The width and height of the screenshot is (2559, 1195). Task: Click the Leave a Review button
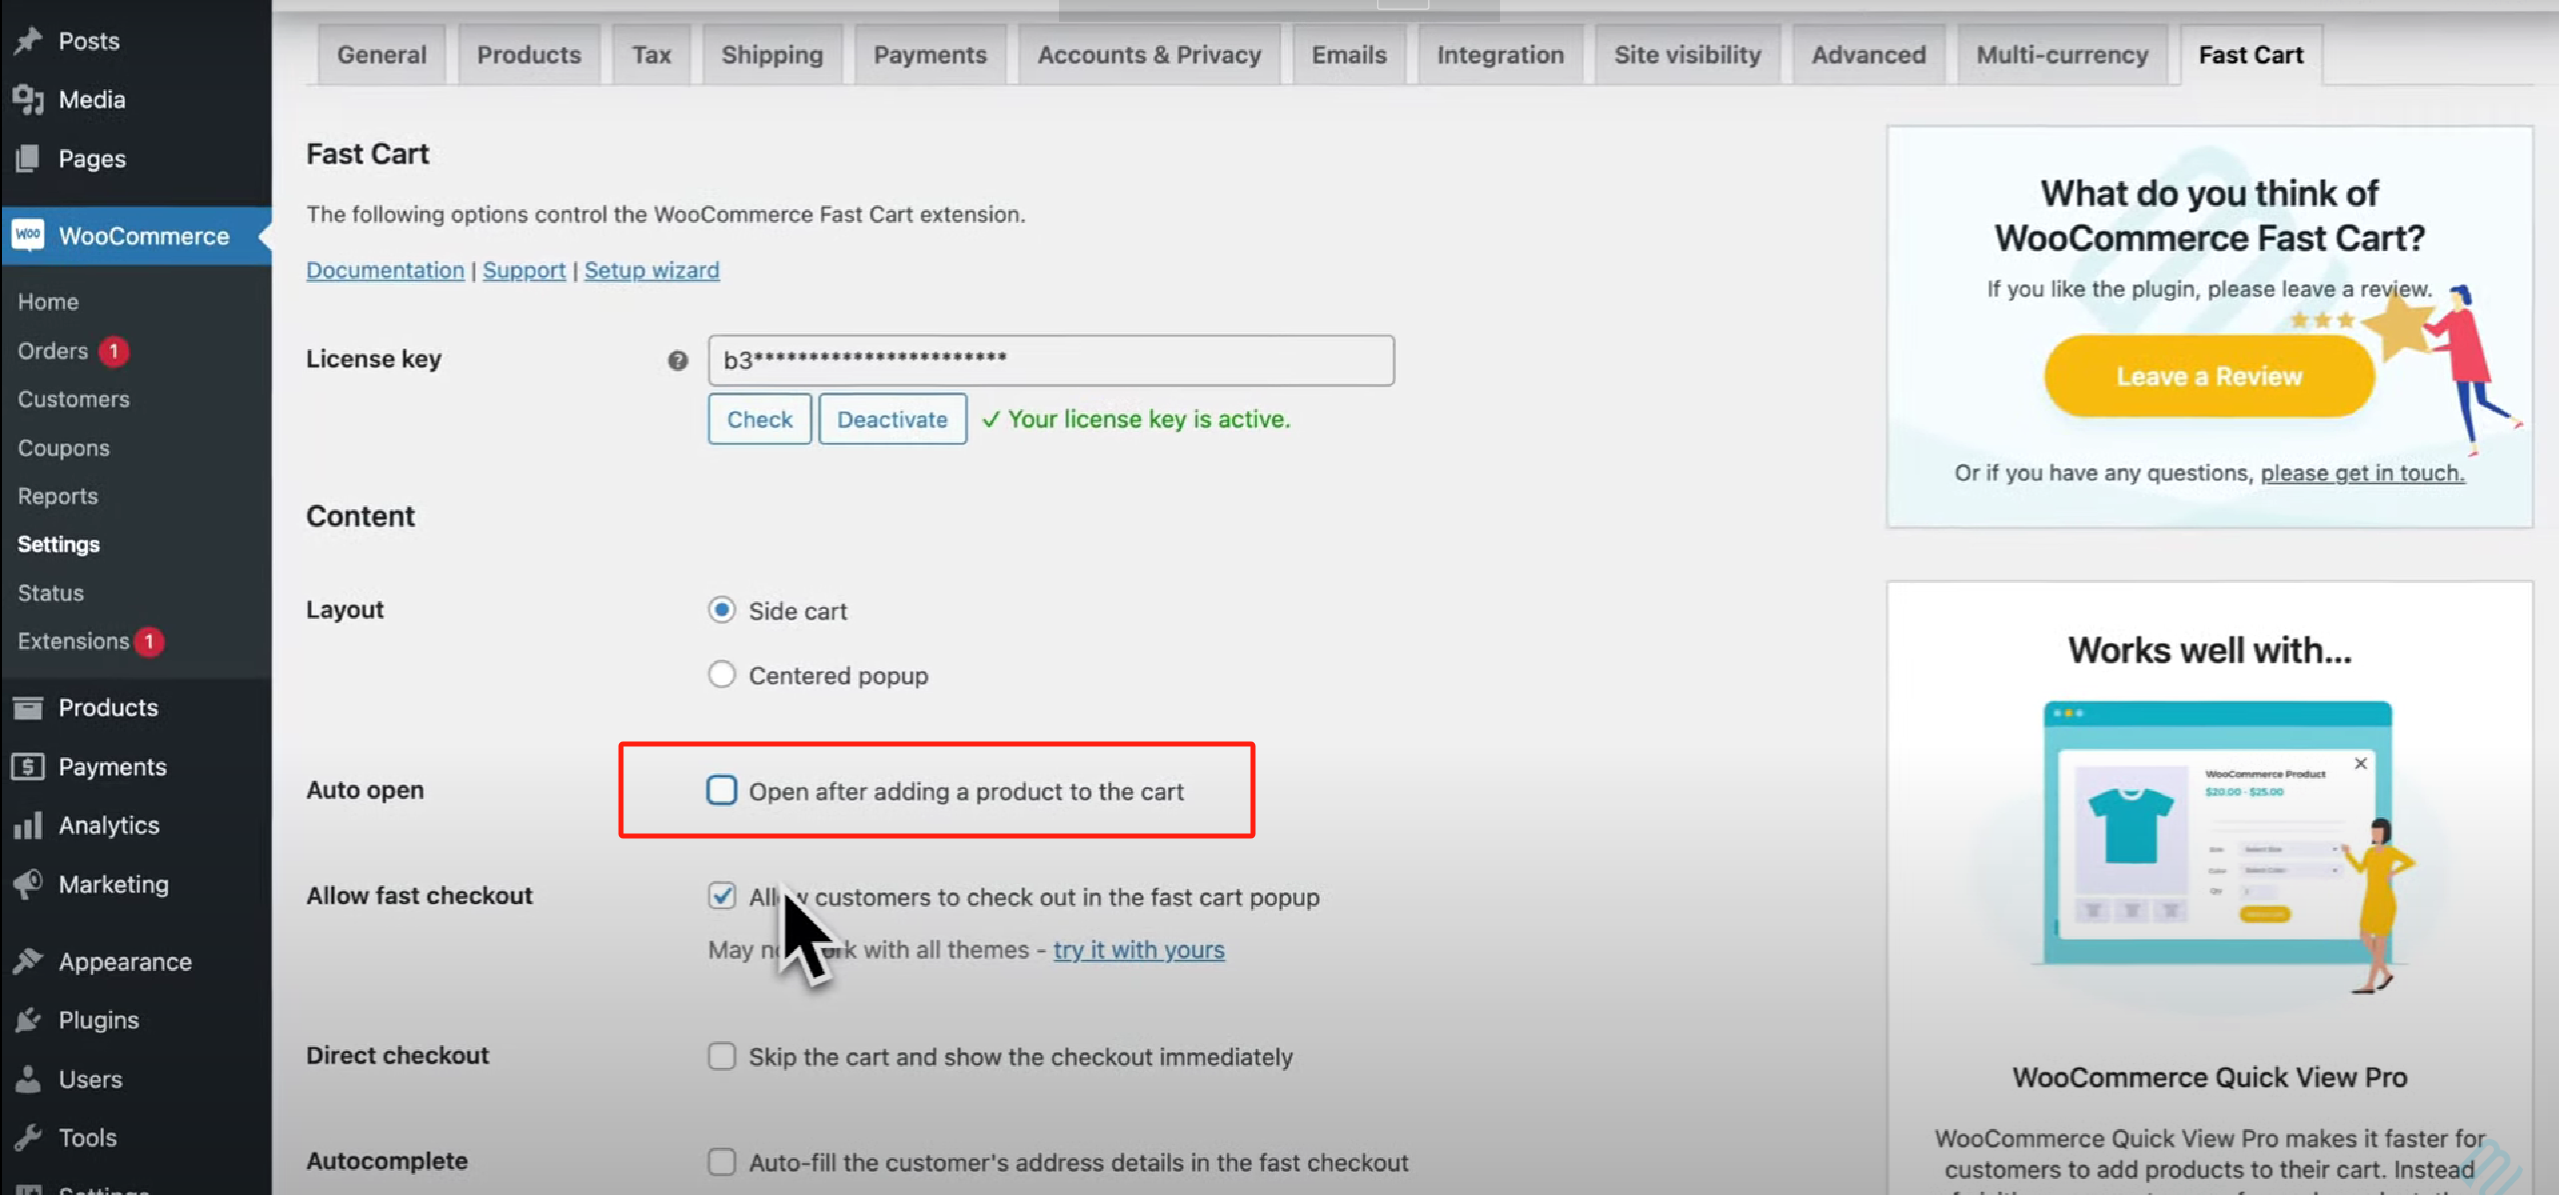pos(2208,376)
